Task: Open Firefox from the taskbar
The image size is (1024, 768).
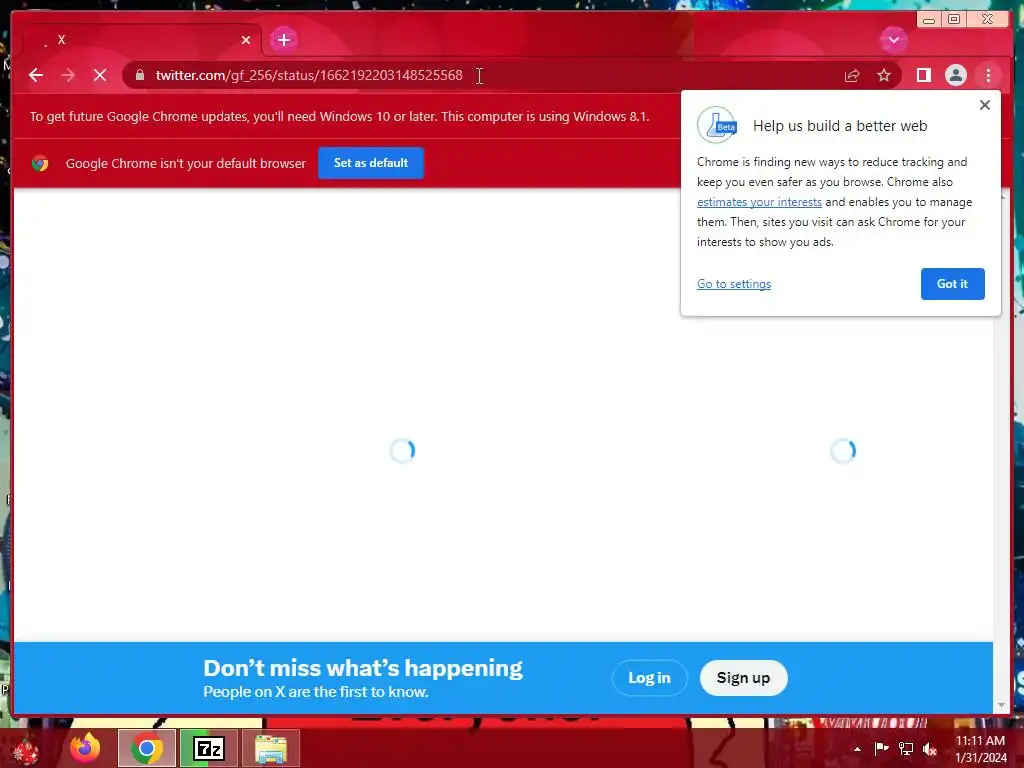Action: tap(85, 748)
